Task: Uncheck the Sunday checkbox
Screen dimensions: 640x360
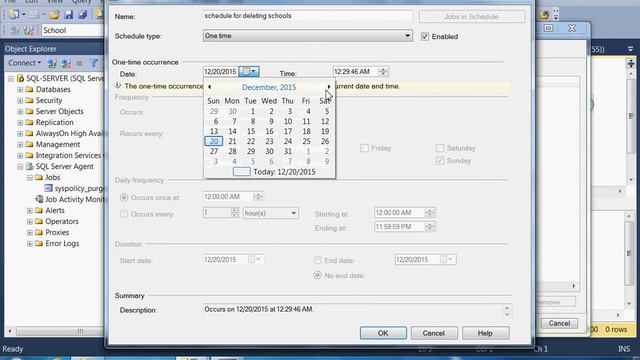Action: point(440,160)
